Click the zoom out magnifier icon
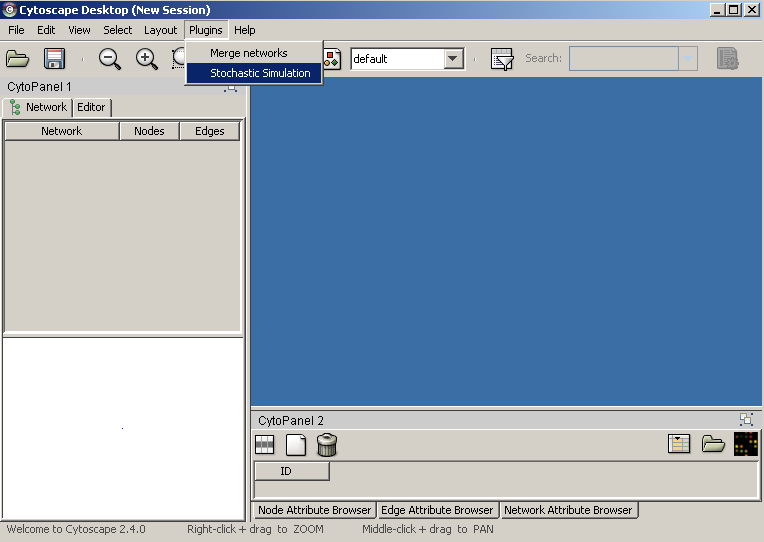Image resolution: width=764 pixels, height=542 pixels. (110, 59)
